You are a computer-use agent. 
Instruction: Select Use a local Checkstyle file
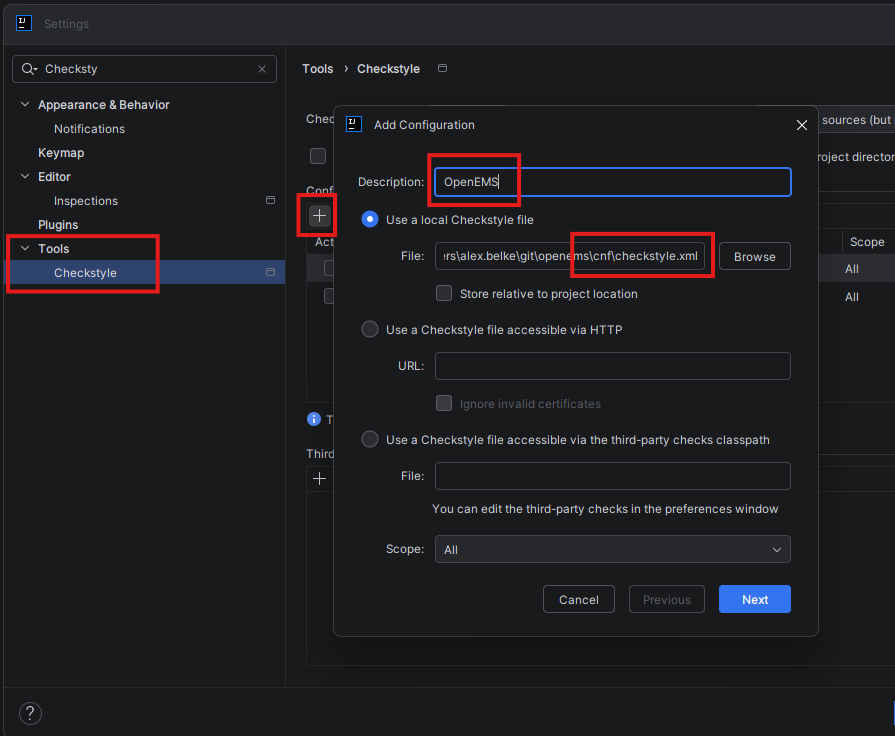click(x=370, y=219)
